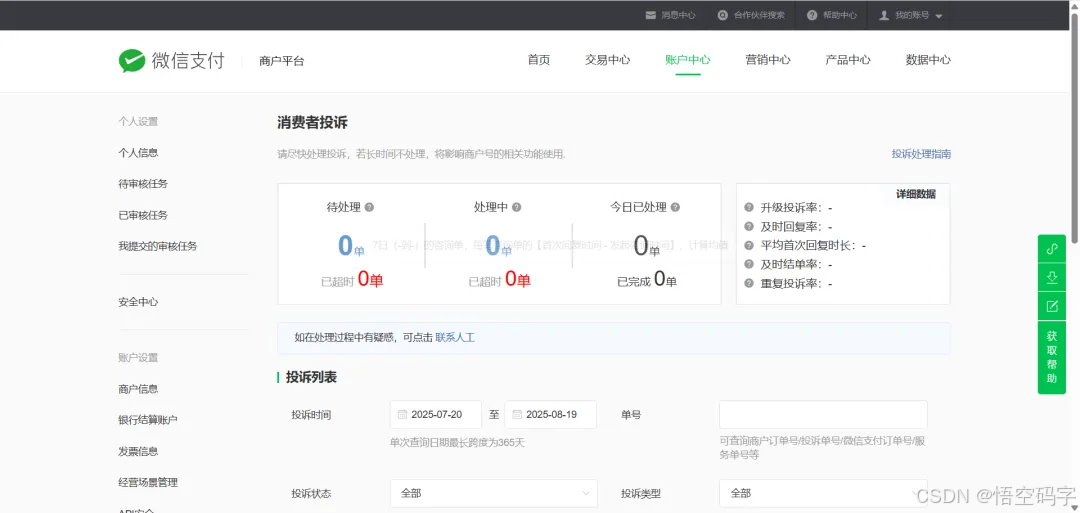Open 待审核任务 in the sidebar
Screen dimensions: 1080x513
coord(143,184)
